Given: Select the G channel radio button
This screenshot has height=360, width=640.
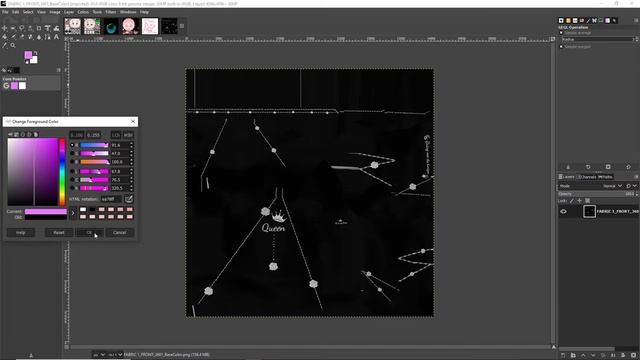Looking at the screenshot, I should coord(72,153).
